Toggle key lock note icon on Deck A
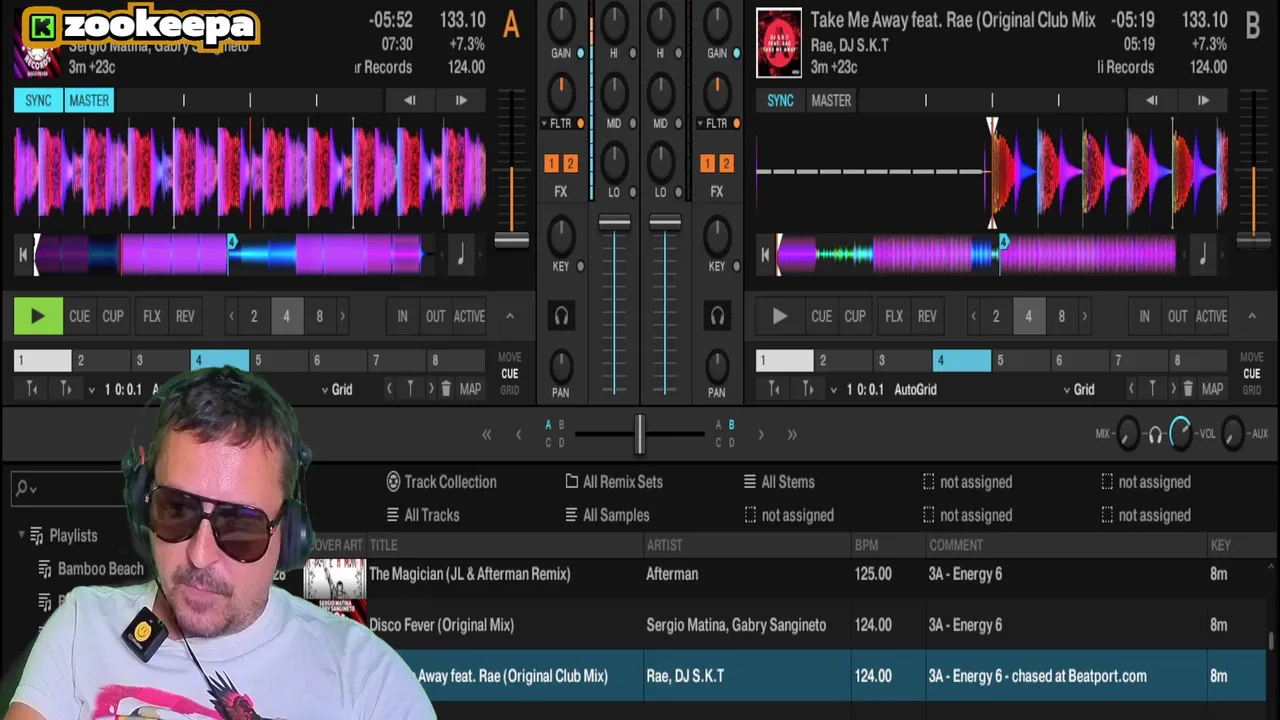The width and height of the screenshot is (1280, 720). pos(460,255)
